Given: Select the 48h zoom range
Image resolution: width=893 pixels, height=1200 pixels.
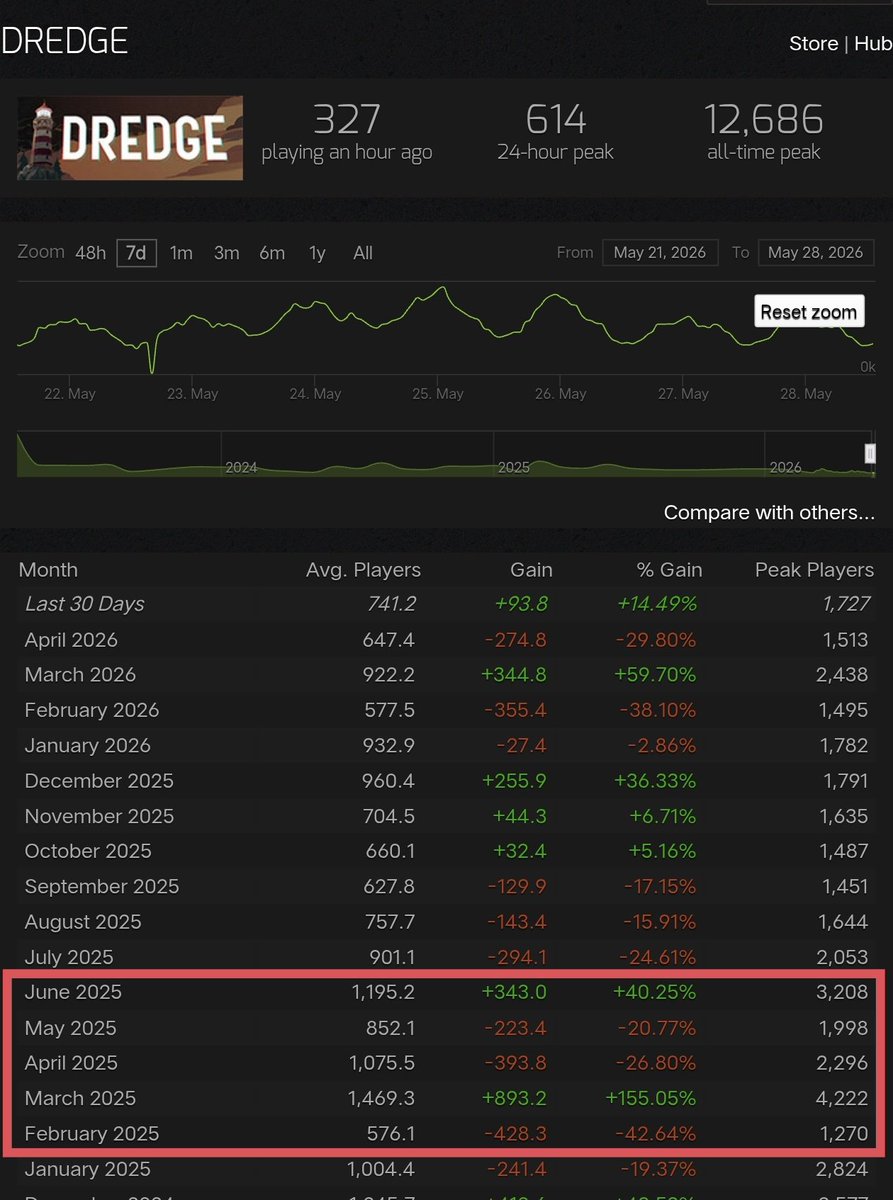Looking at the screenshot, I should tap(90, 253).
